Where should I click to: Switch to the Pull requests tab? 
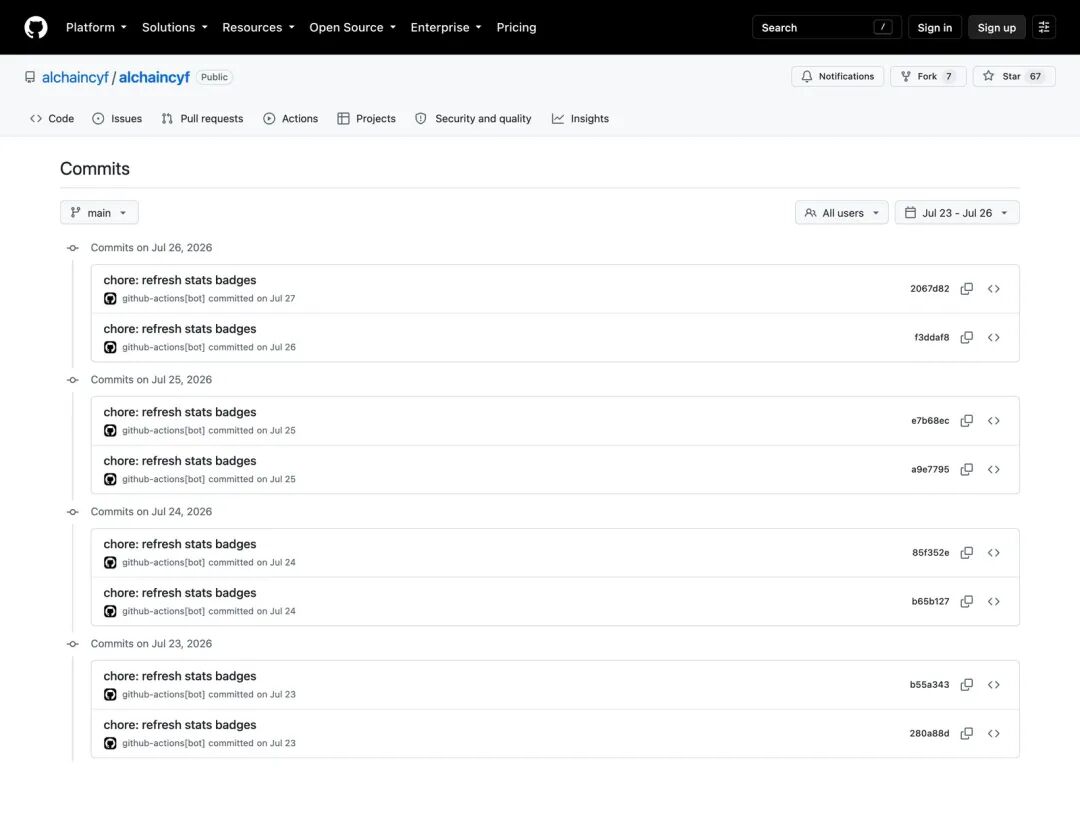click(x=202, y=118)
